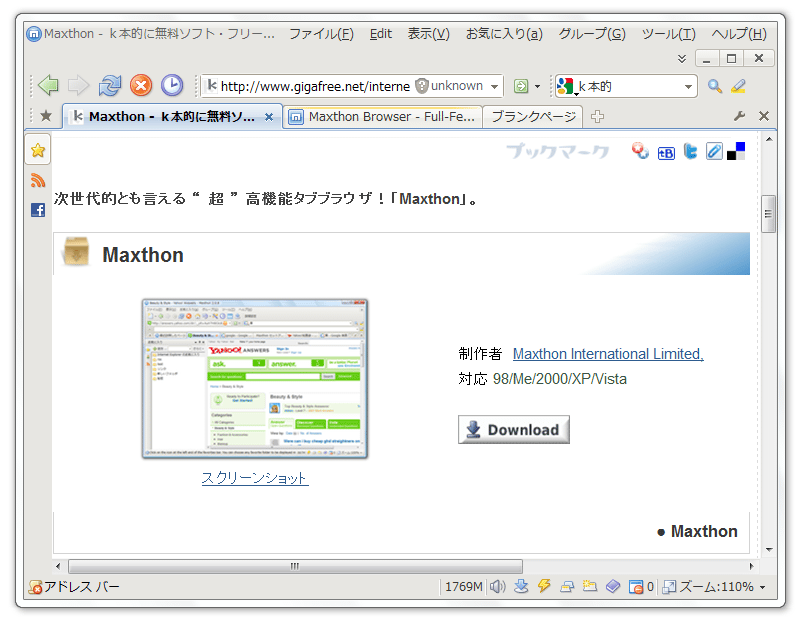Viewport: 800px width, 623px height.
Task: Click the zoom window icon in status bar
Action: pos(669,587)
